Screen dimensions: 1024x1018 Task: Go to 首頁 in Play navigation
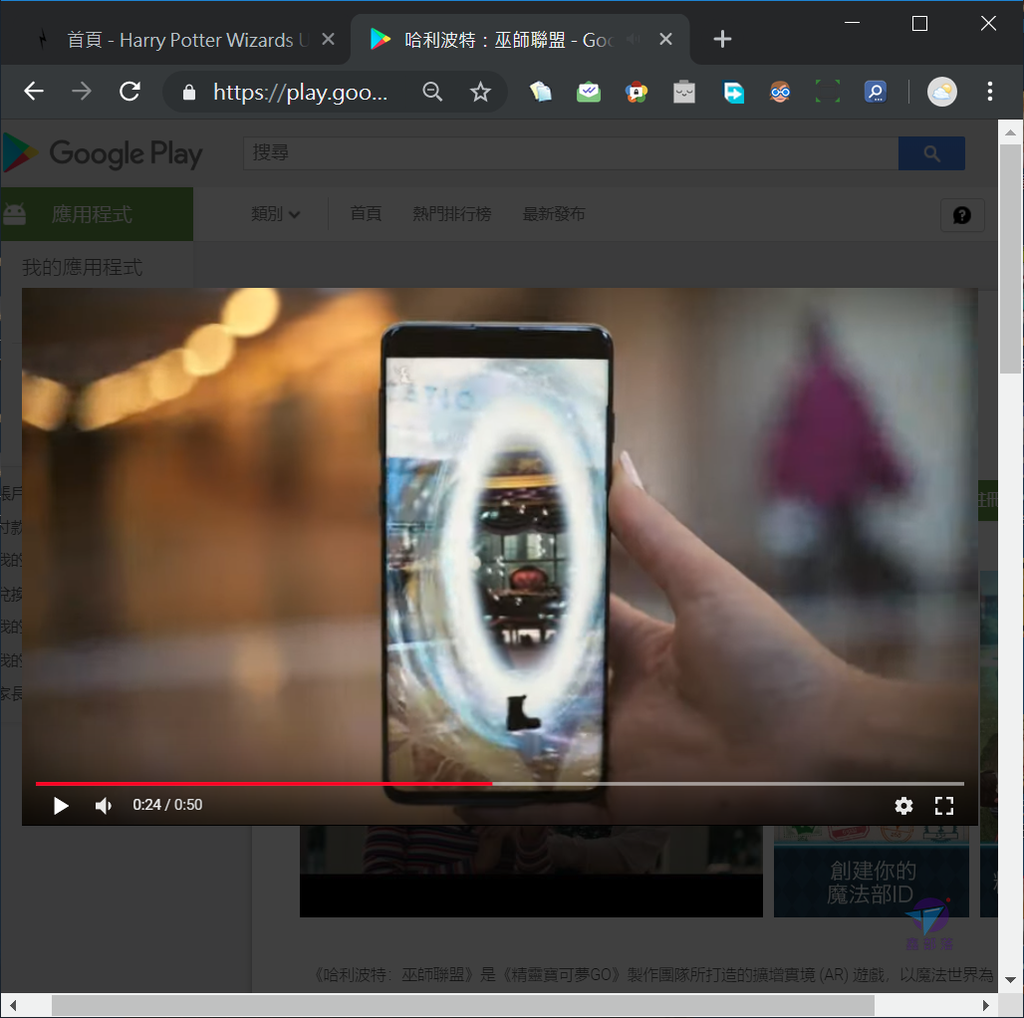tap(365, 214)
